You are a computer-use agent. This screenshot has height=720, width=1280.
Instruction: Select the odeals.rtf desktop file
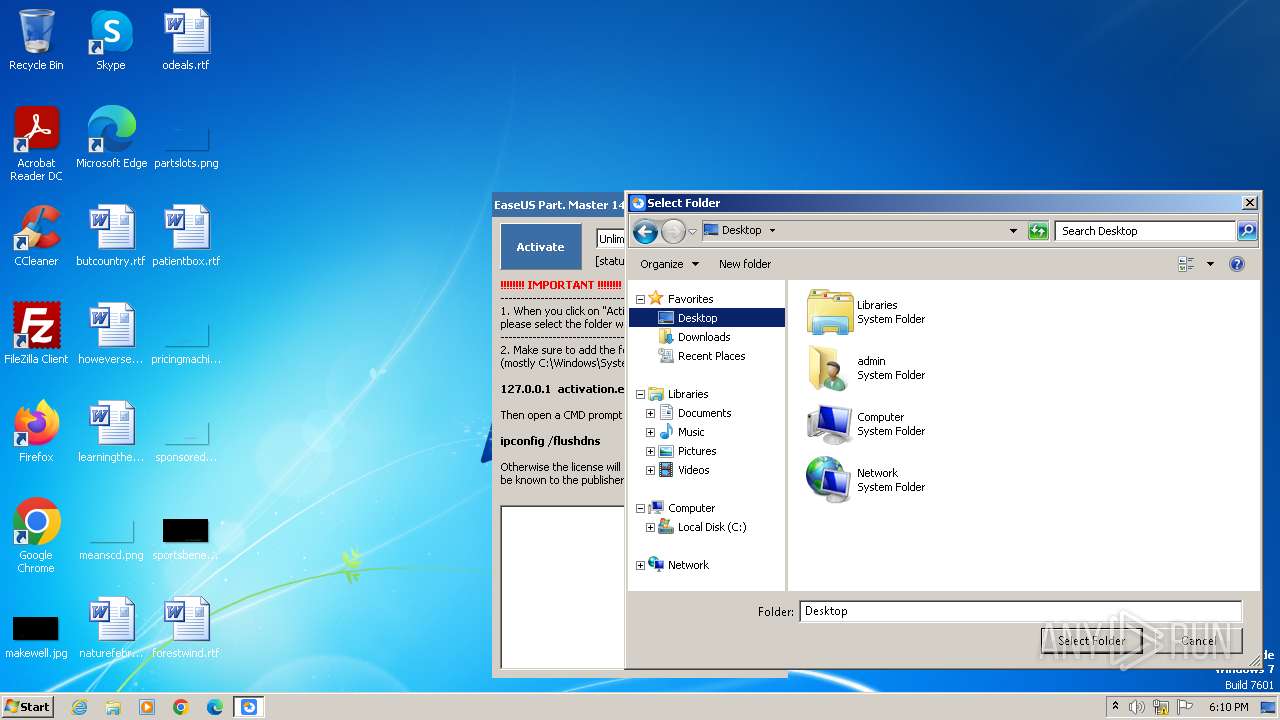tap(186, 40)
